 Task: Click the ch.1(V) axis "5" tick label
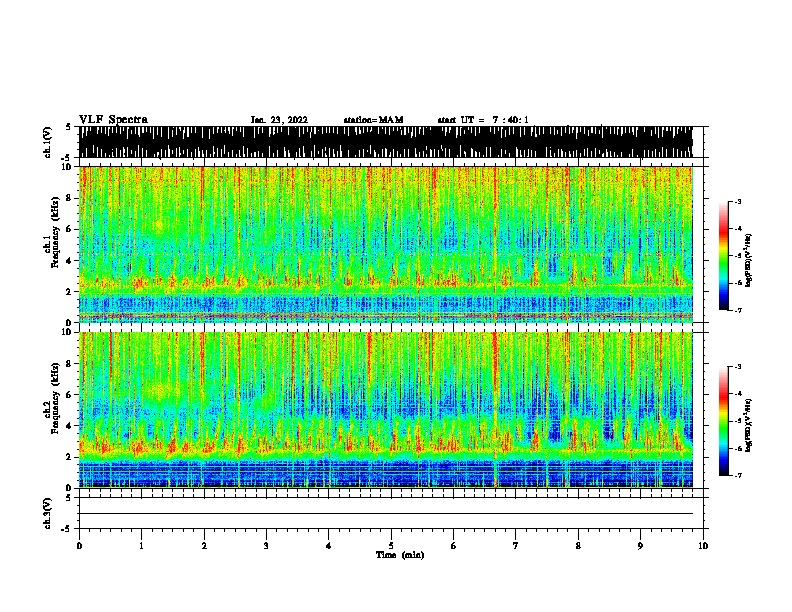[70, 127]
